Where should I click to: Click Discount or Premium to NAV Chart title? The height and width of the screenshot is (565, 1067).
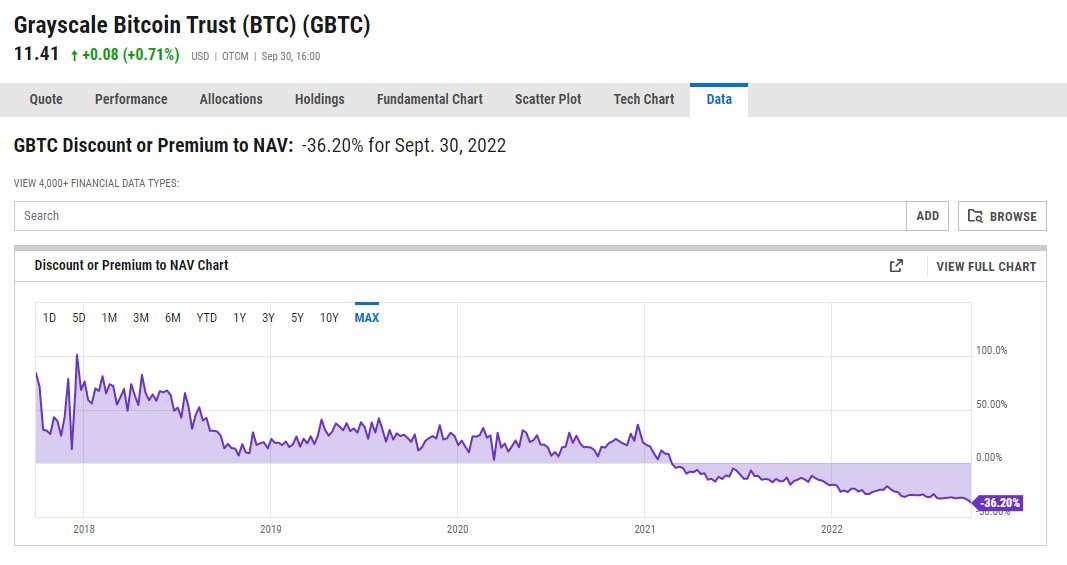(x=131, y=265)
